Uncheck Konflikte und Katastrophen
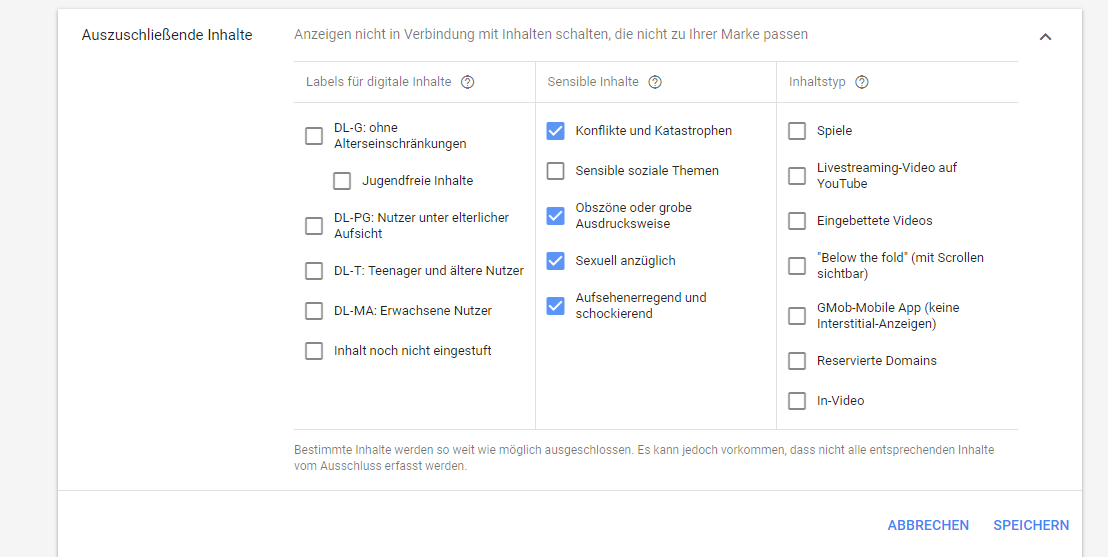 pyautogui.click(x=555, y=131)
